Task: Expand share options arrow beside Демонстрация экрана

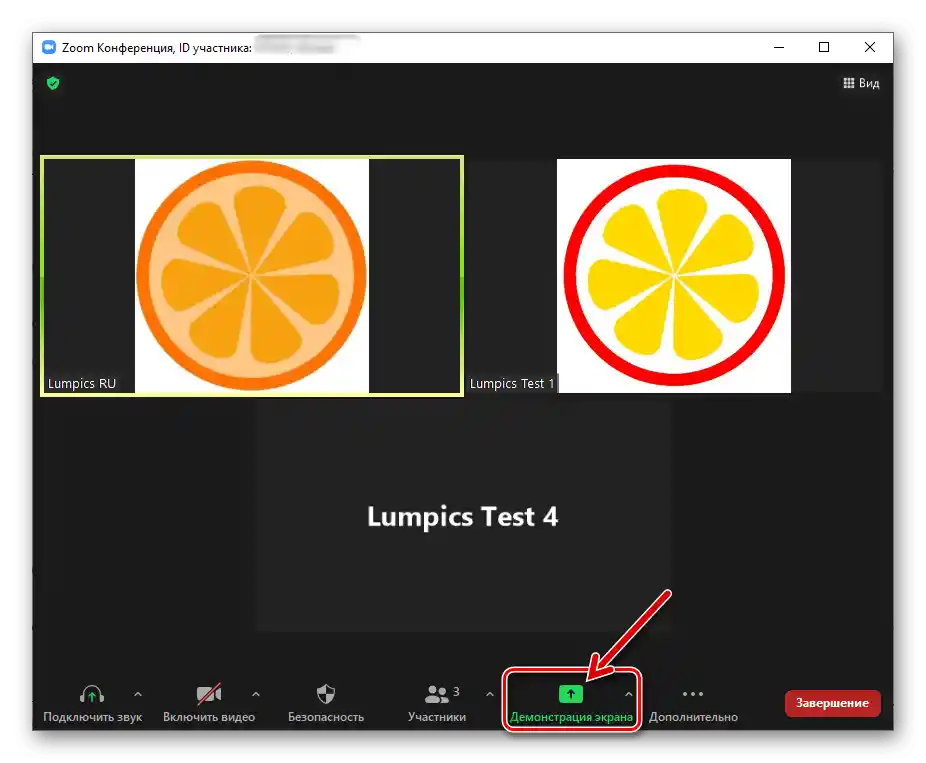Action: click(x=629, y=694)
